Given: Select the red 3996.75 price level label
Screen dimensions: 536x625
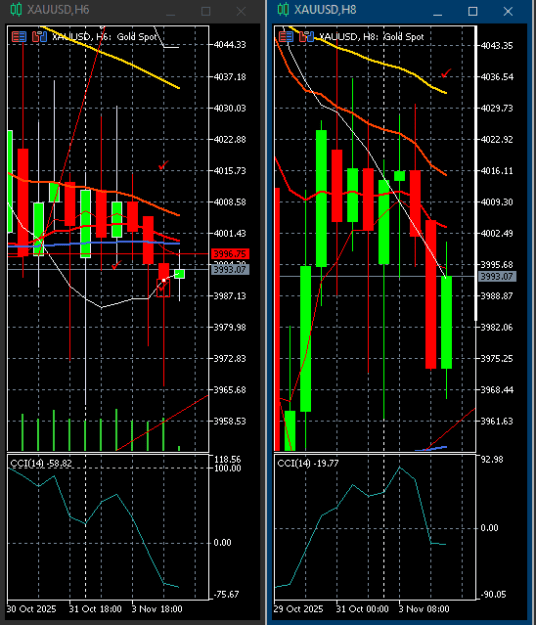Looking at the screenshot, I should [230, 254].
